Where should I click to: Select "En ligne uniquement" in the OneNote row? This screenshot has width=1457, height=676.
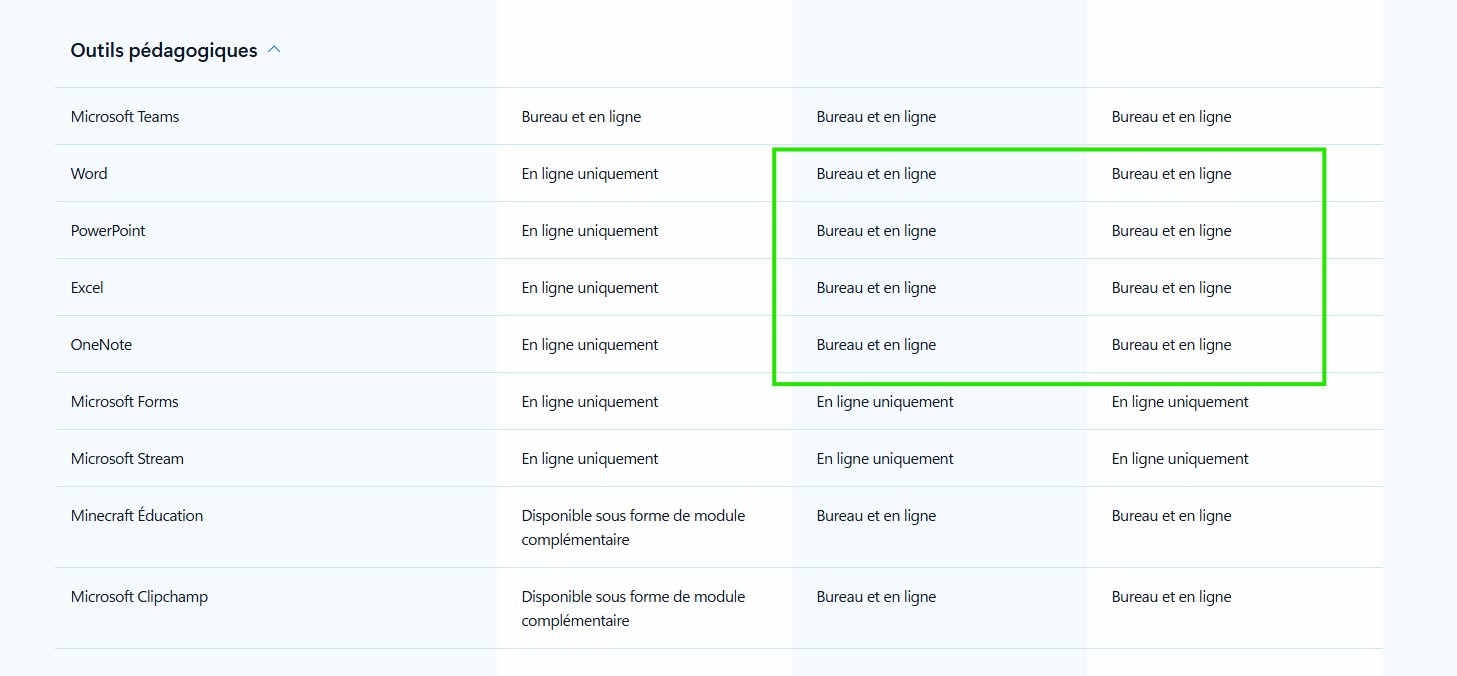(x=590, y=345)
